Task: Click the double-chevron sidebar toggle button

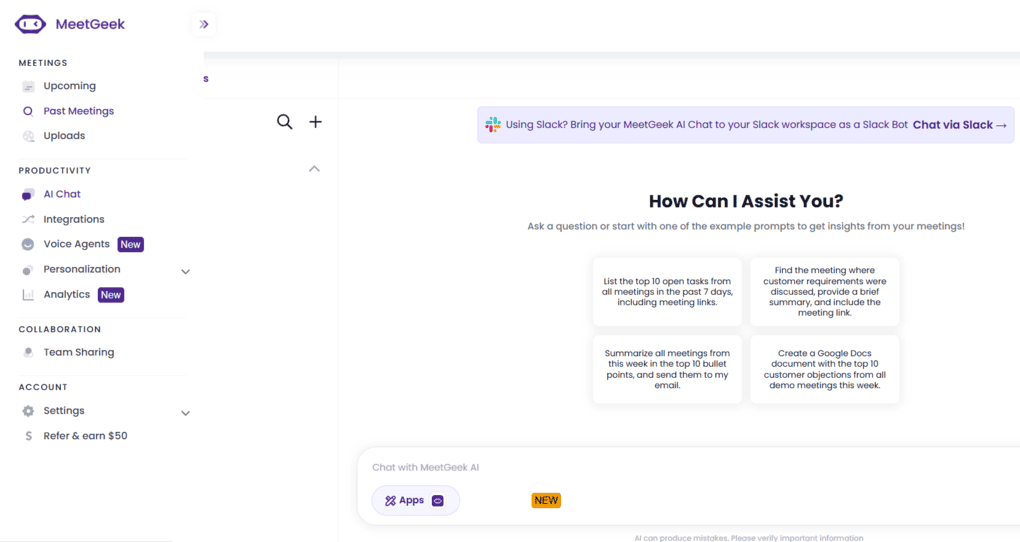Action: point(204,24)
